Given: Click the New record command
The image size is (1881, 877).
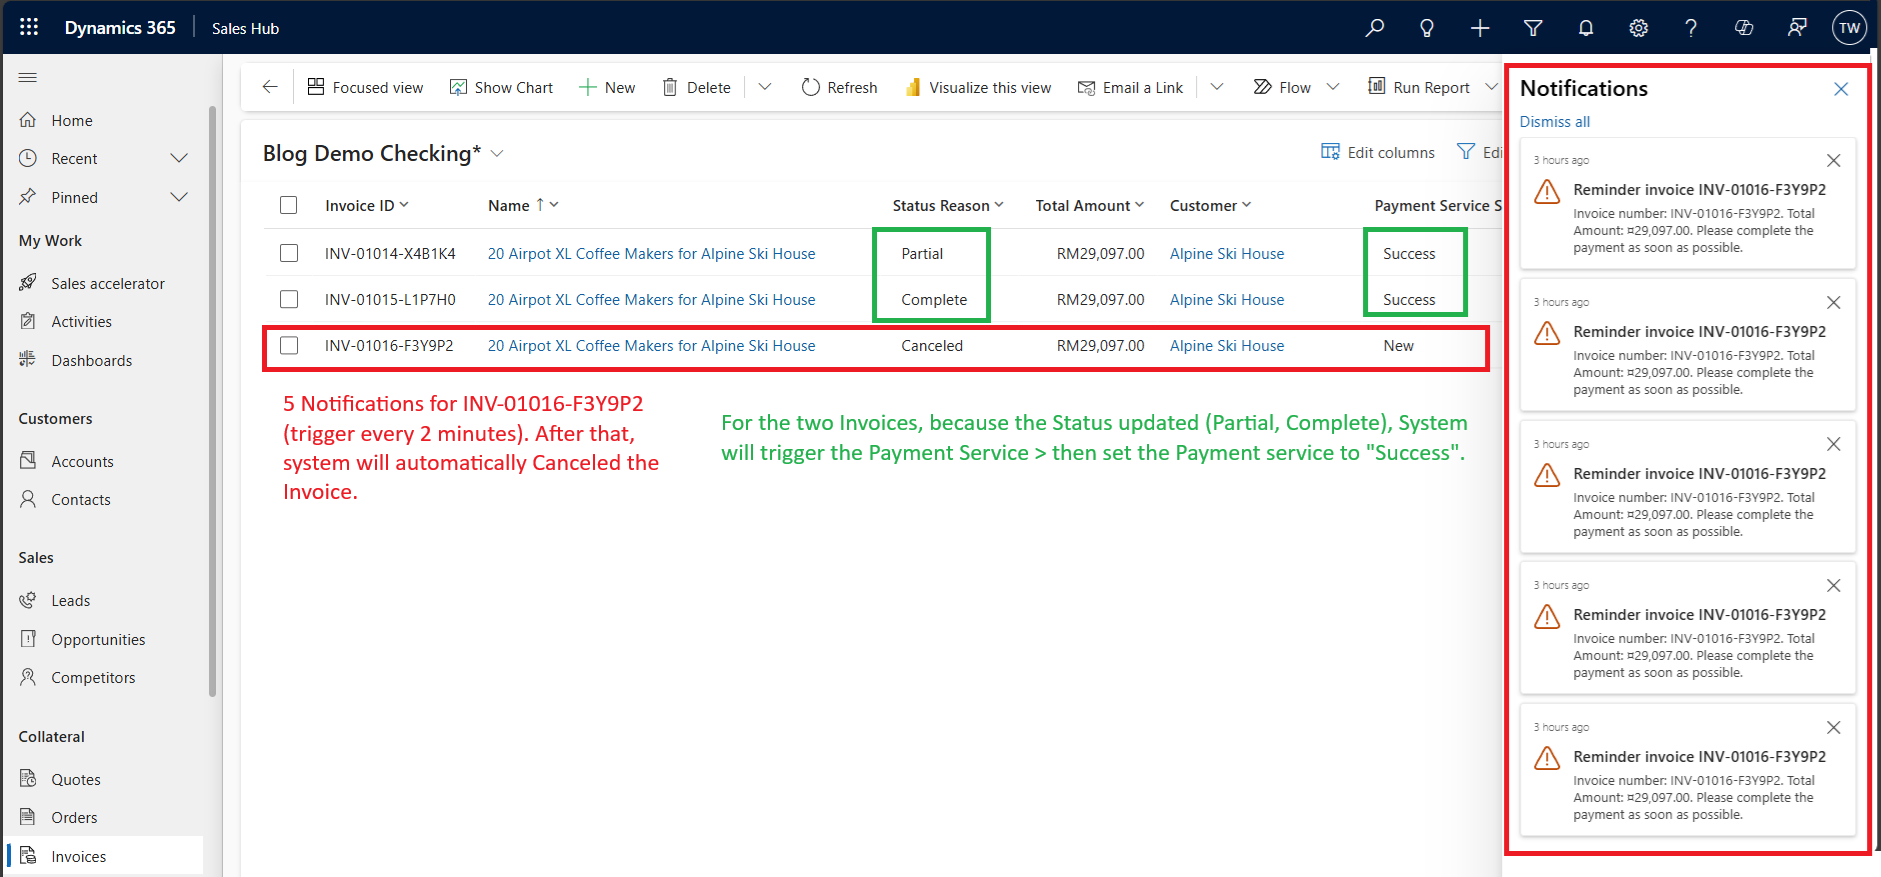Looking at the screenshot, I should click(x=607, y=87).
